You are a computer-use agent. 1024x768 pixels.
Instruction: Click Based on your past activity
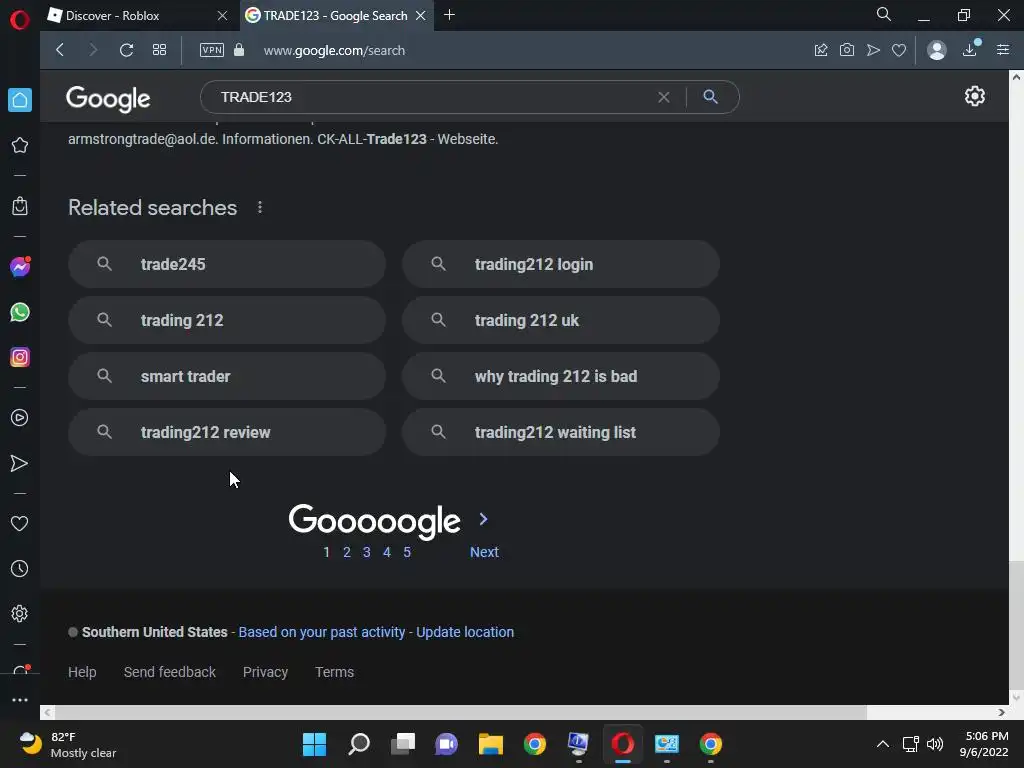(x=322, y=632)
